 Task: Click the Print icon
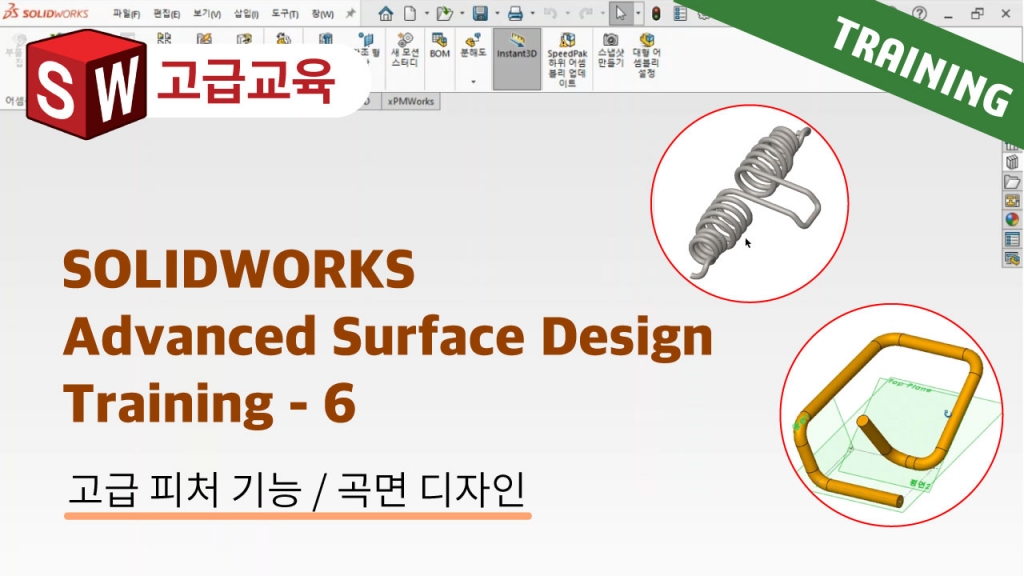pyautogui.click(x=515, y=13)
